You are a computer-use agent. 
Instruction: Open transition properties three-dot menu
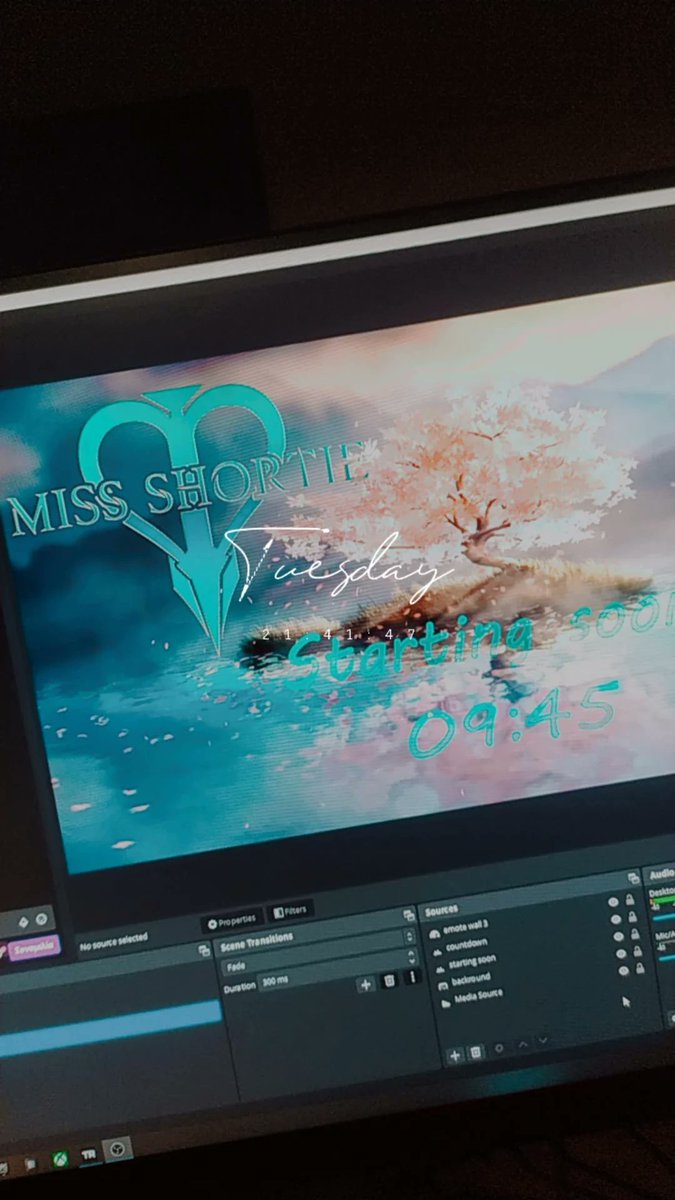pos(413,976)
